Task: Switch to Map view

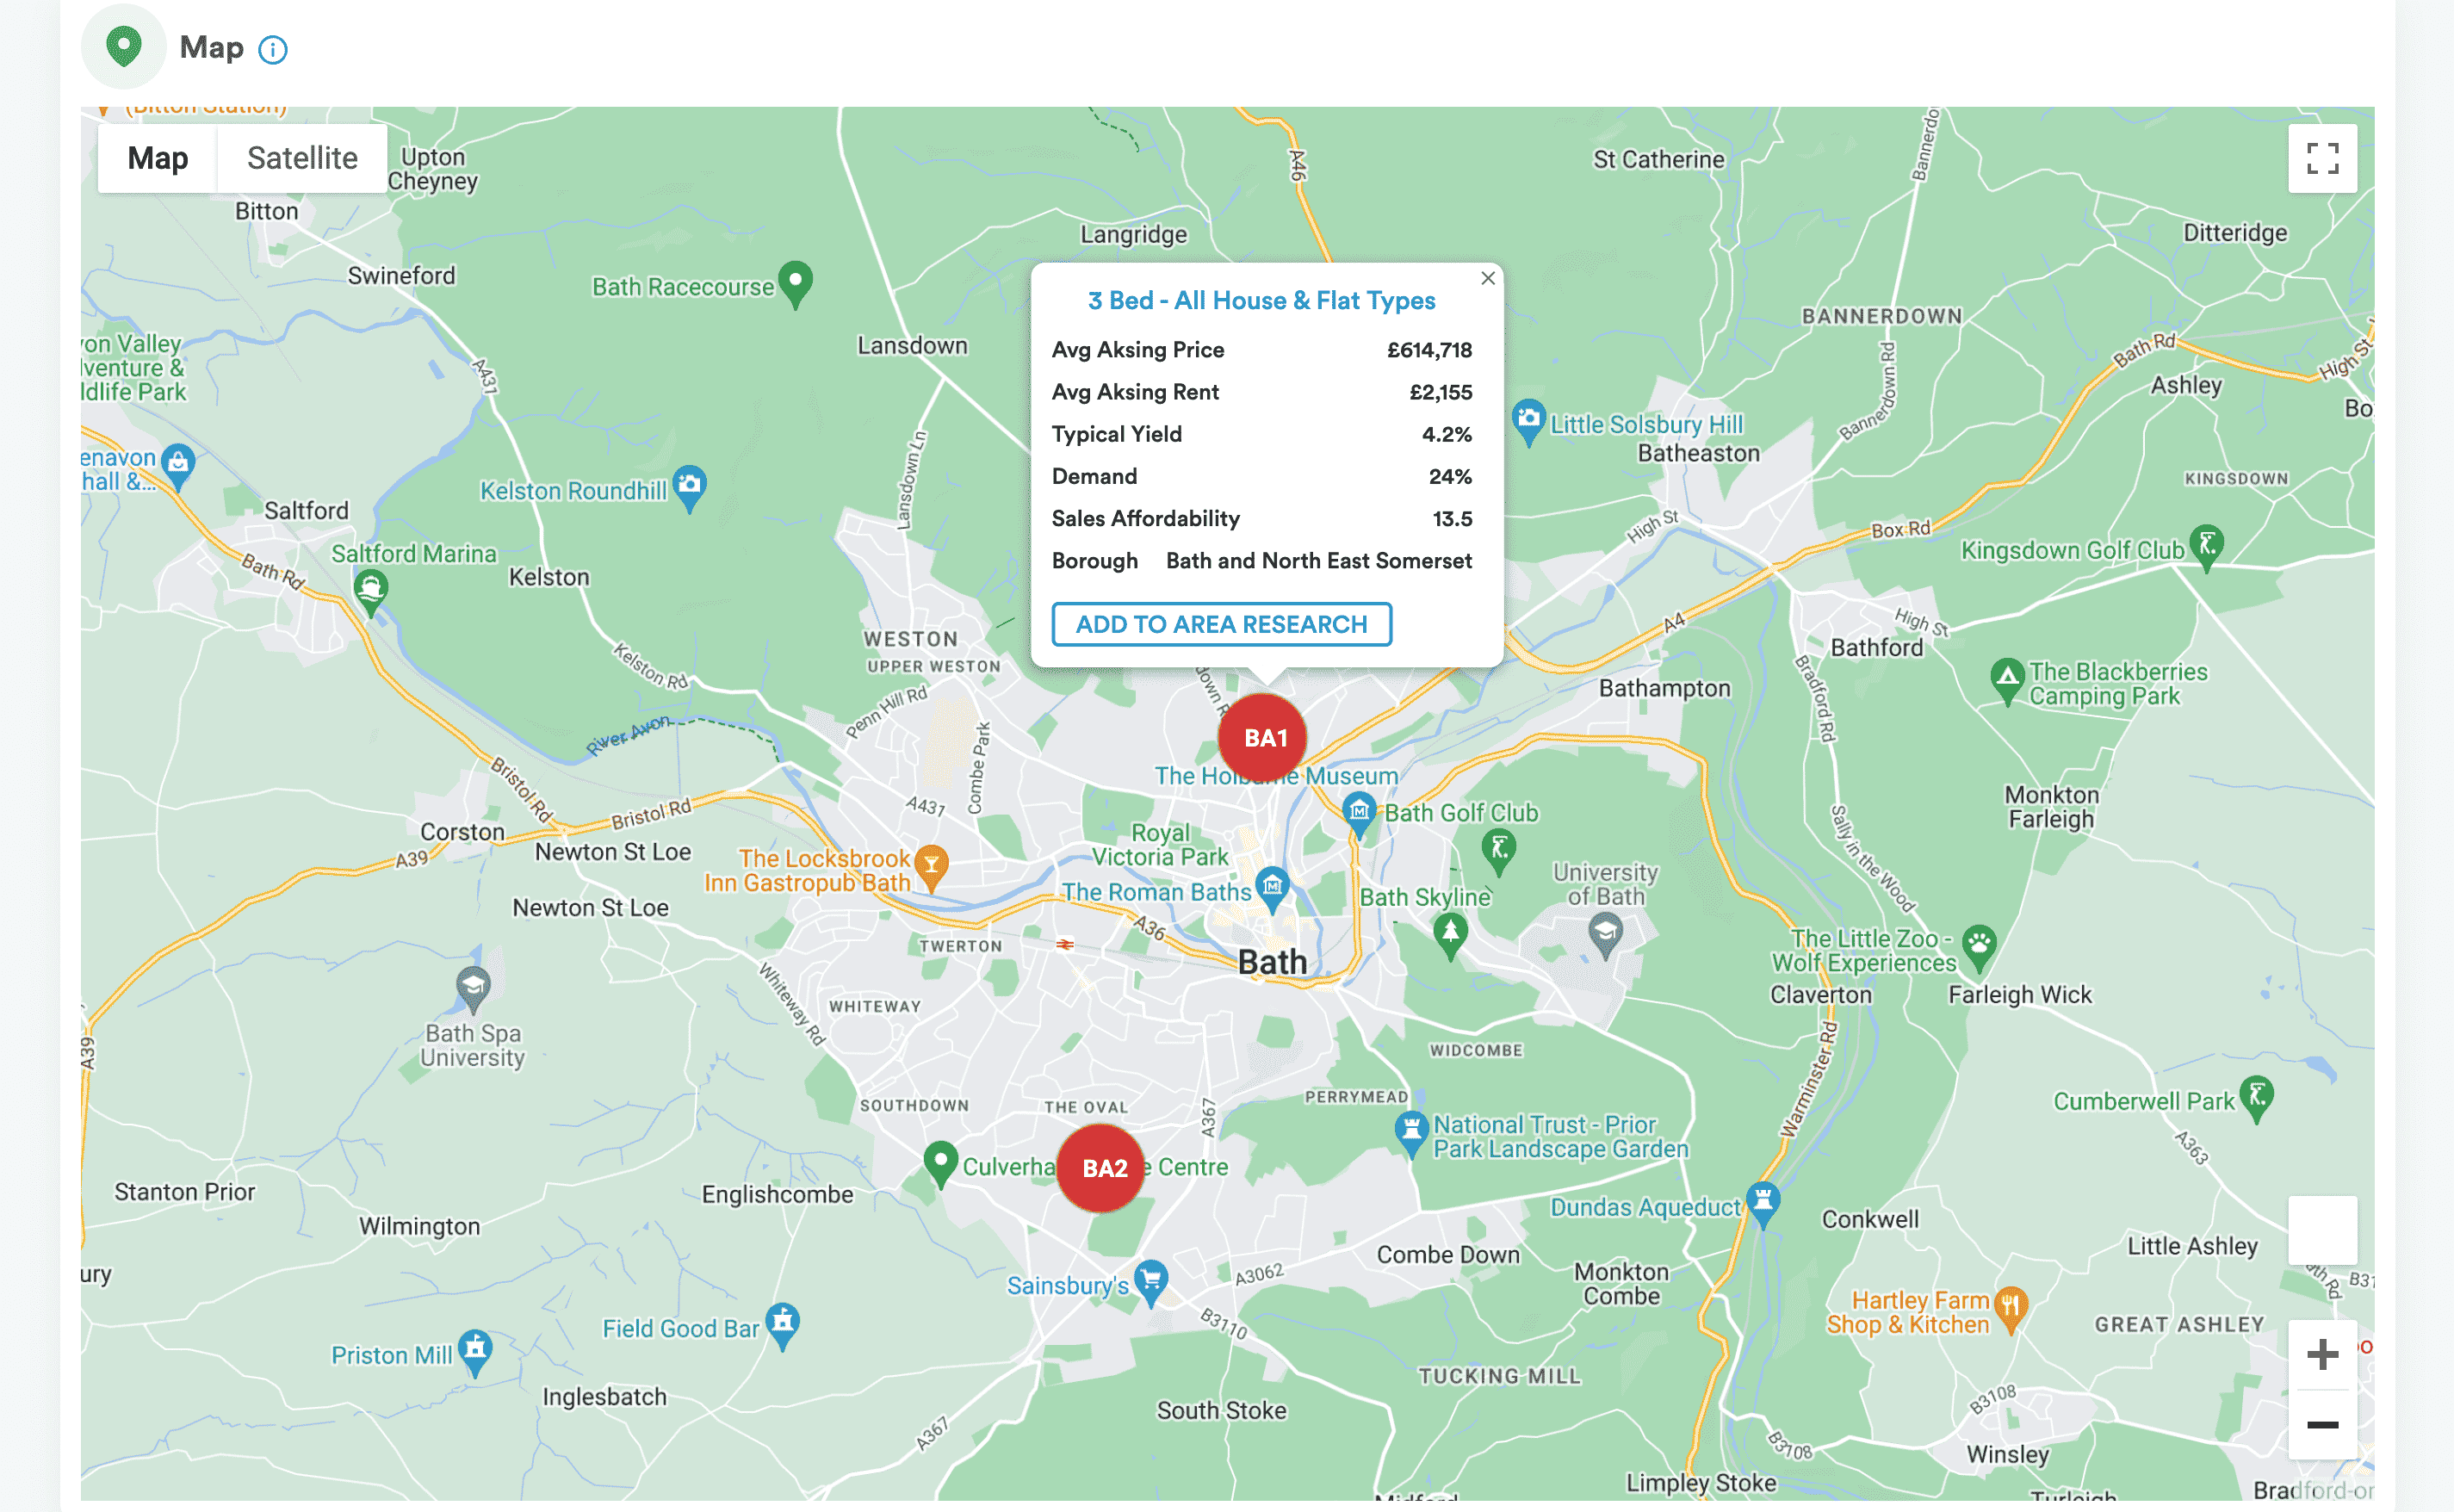Action: (158, 158)
